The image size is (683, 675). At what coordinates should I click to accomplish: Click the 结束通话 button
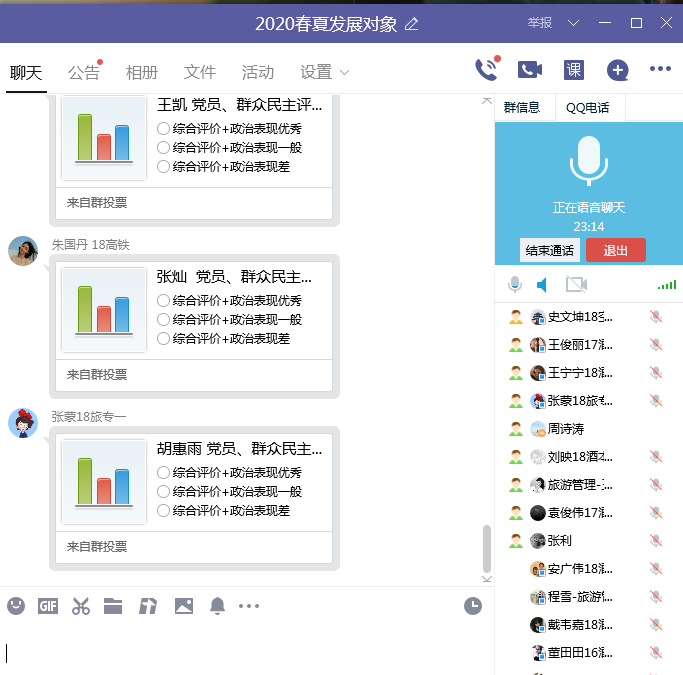tap(549, 250)
